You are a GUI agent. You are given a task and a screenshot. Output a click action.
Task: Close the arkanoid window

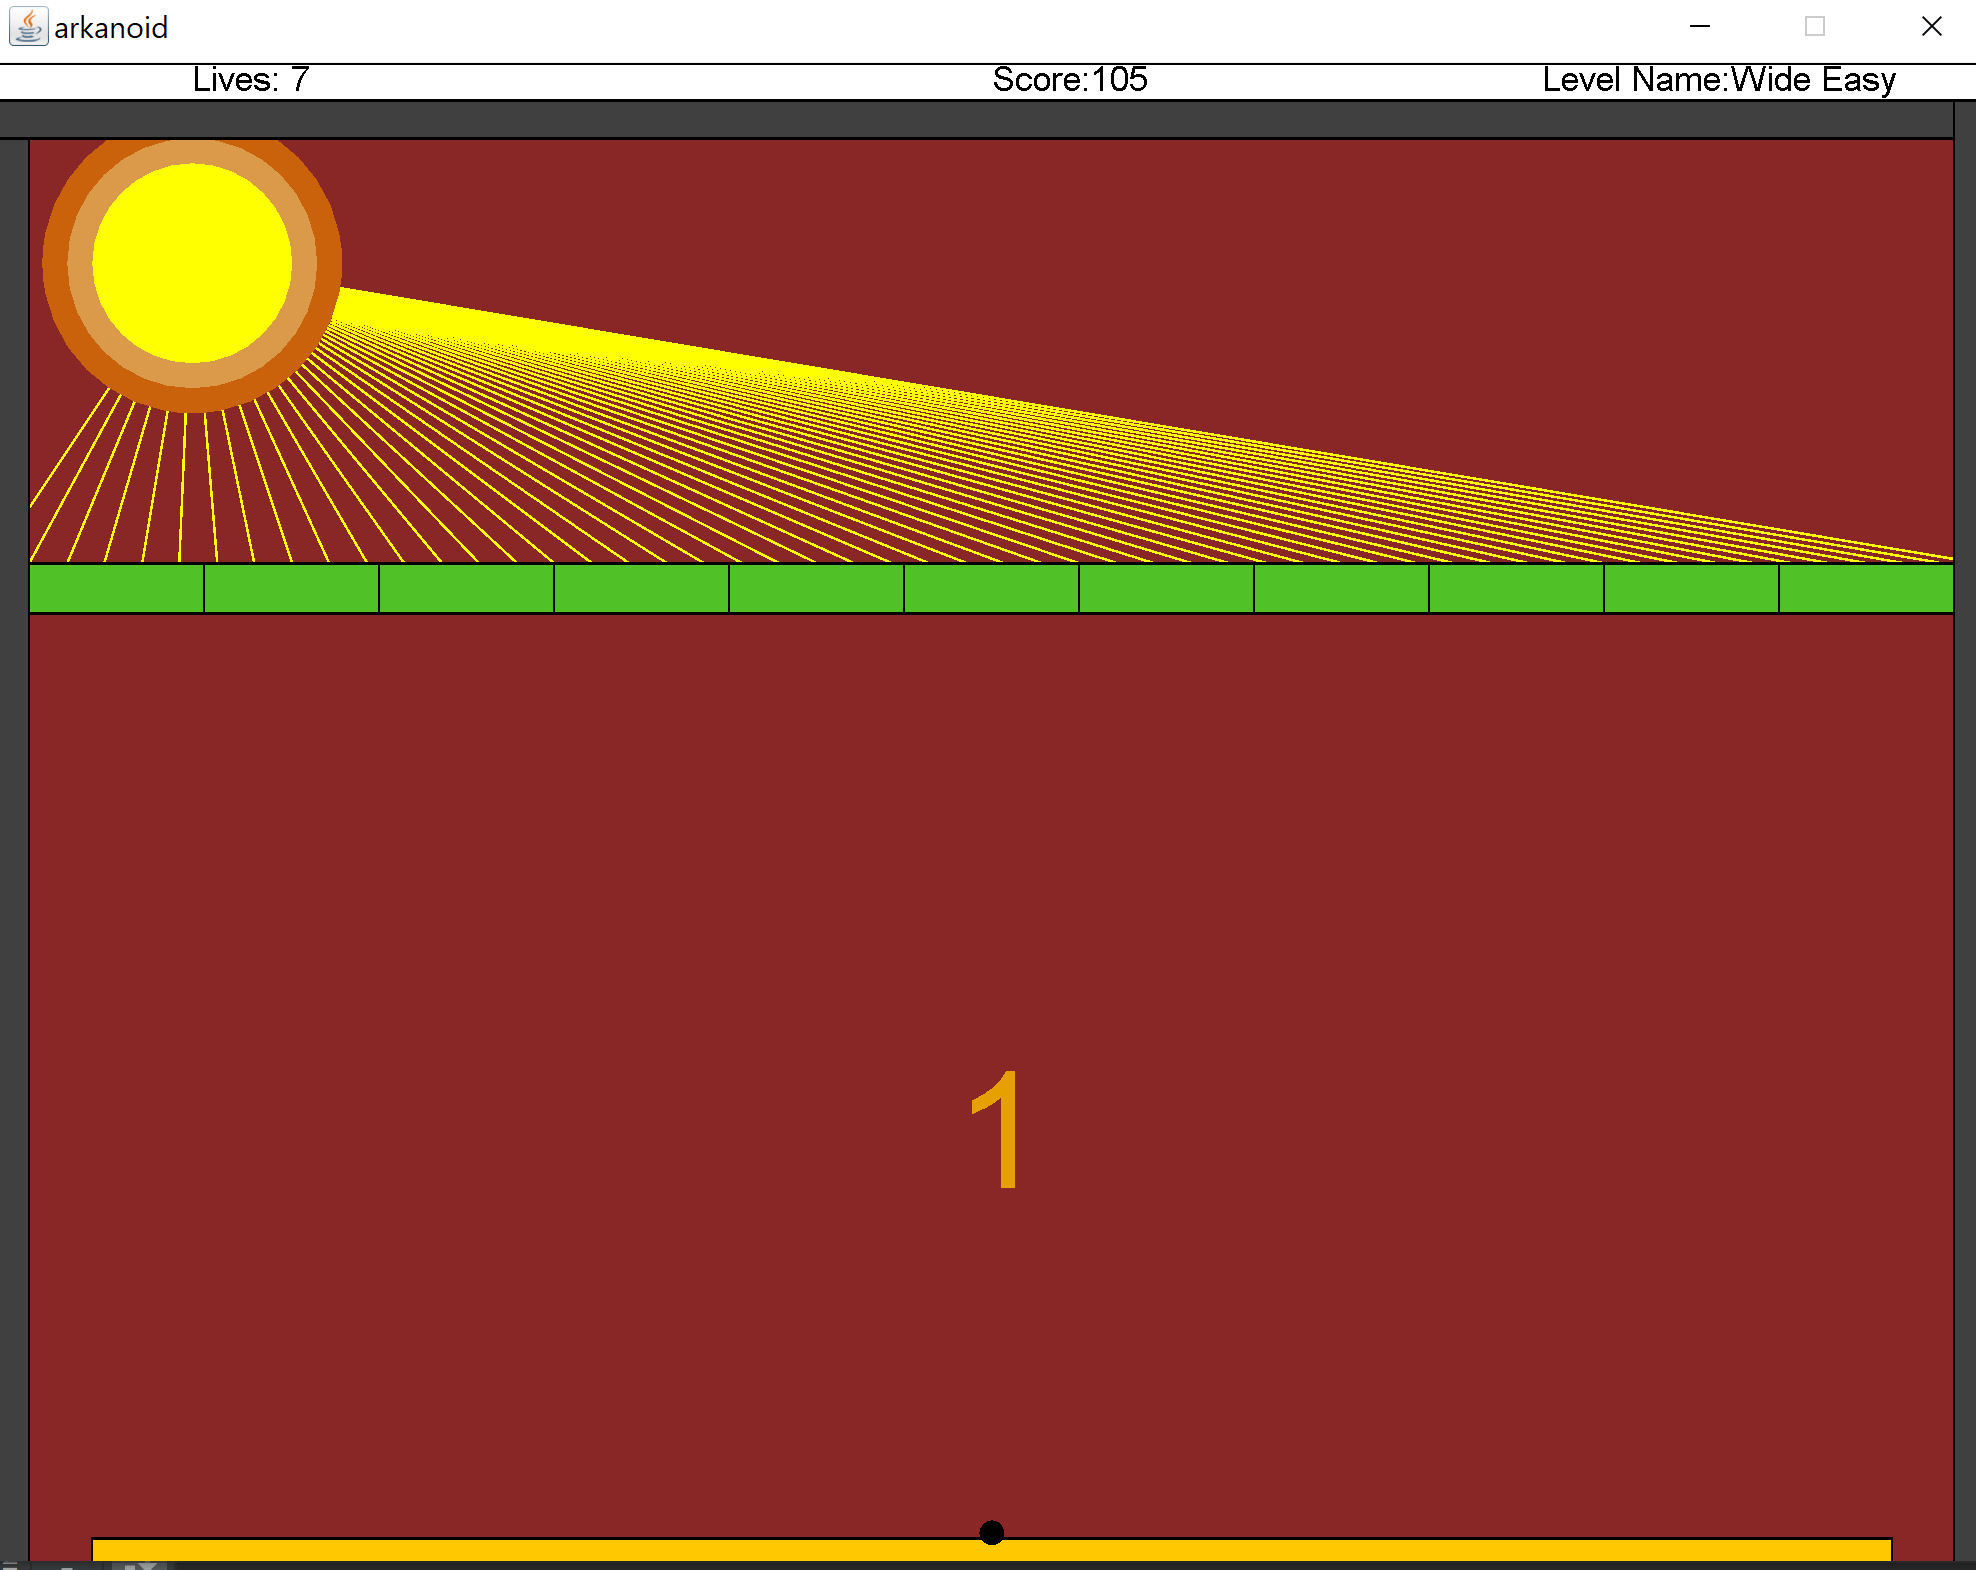1931,27
